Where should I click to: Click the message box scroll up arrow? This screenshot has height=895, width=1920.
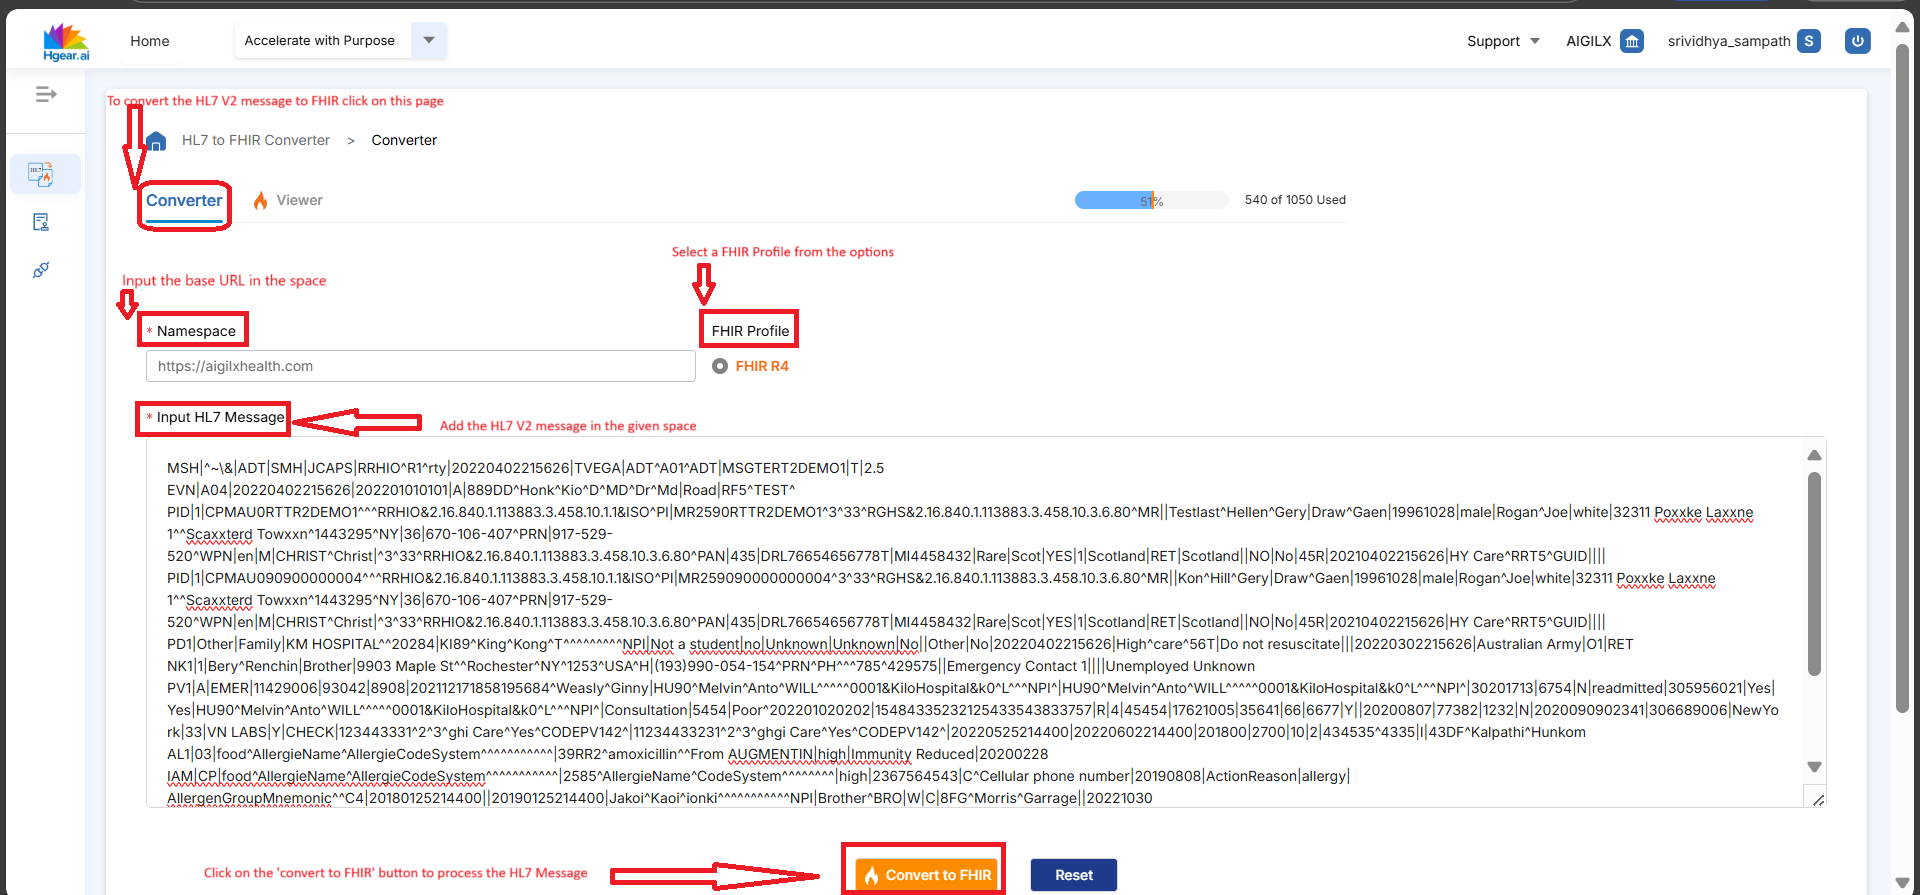[1814, 455]
